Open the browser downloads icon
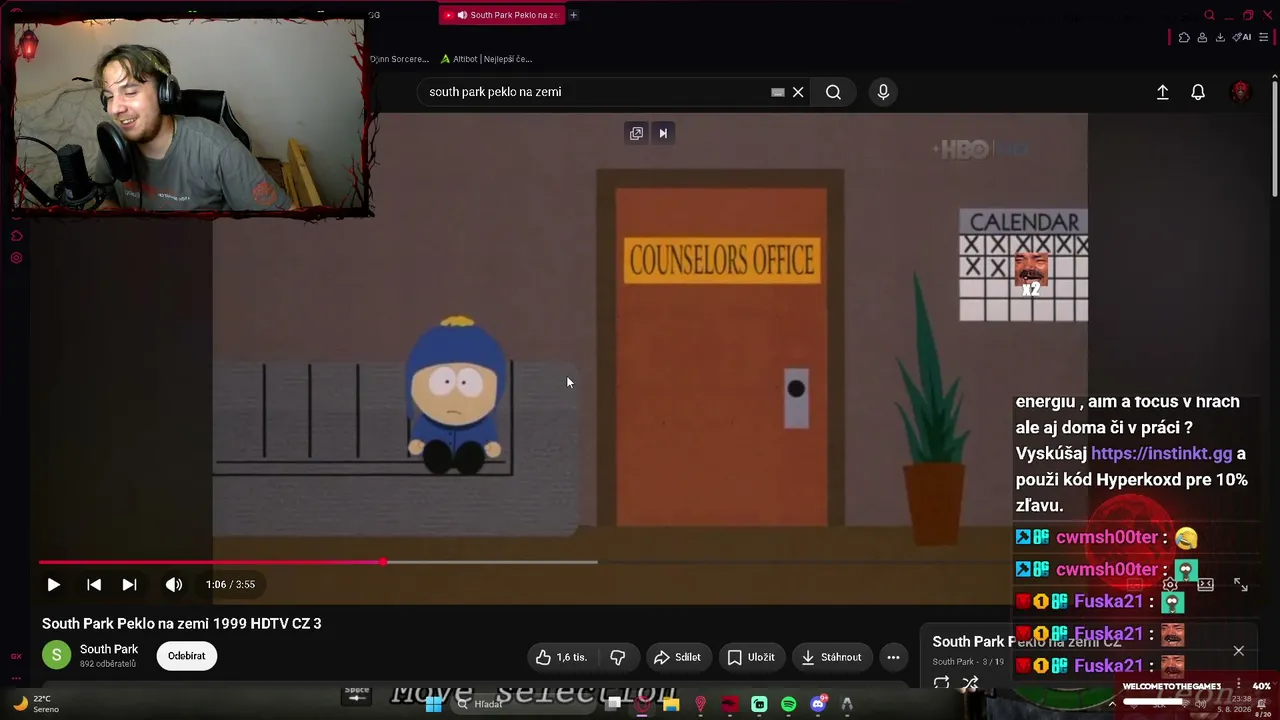The width and height of the screenshot is (1280, 720). click(x=1220, y=37)
